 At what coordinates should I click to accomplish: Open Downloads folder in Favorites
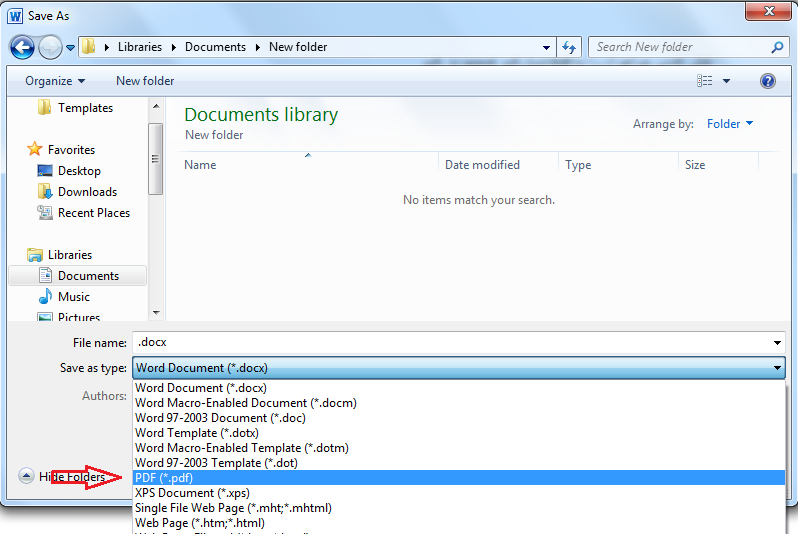87,192
